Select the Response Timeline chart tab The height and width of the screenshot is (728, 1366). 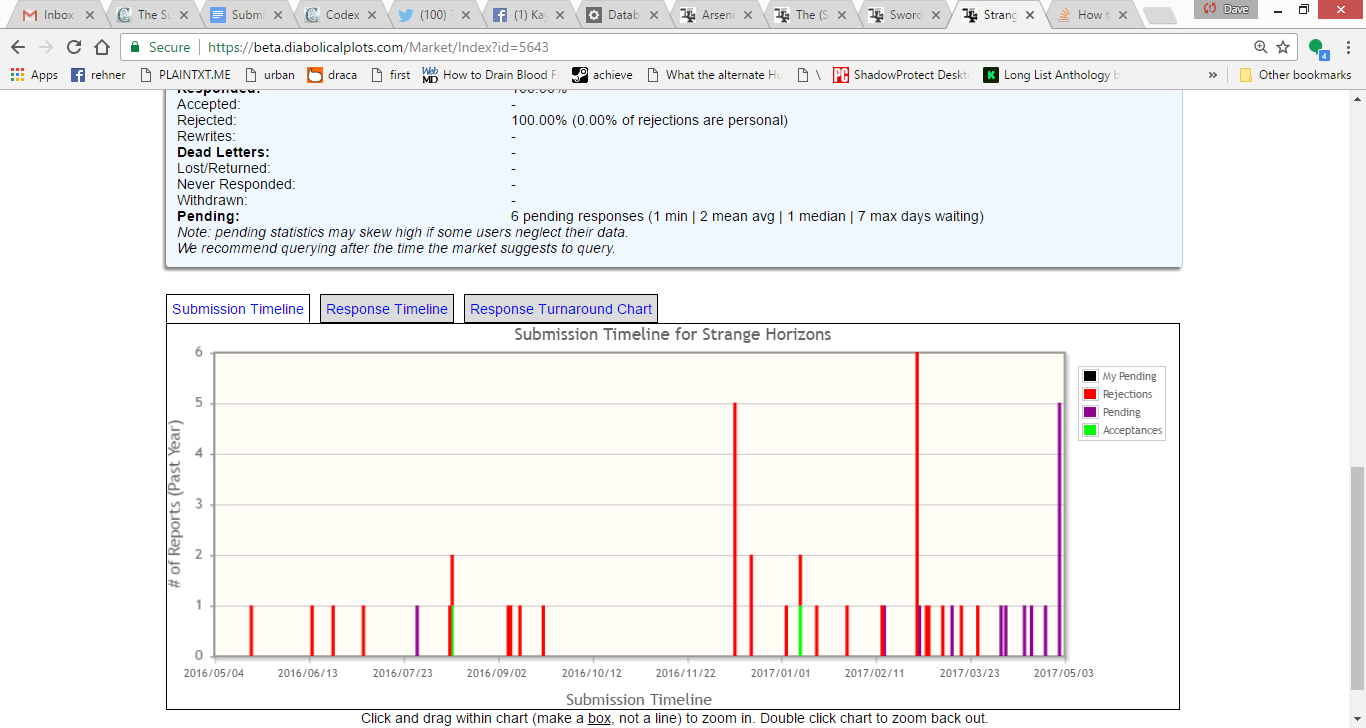(x=387, y=309)
